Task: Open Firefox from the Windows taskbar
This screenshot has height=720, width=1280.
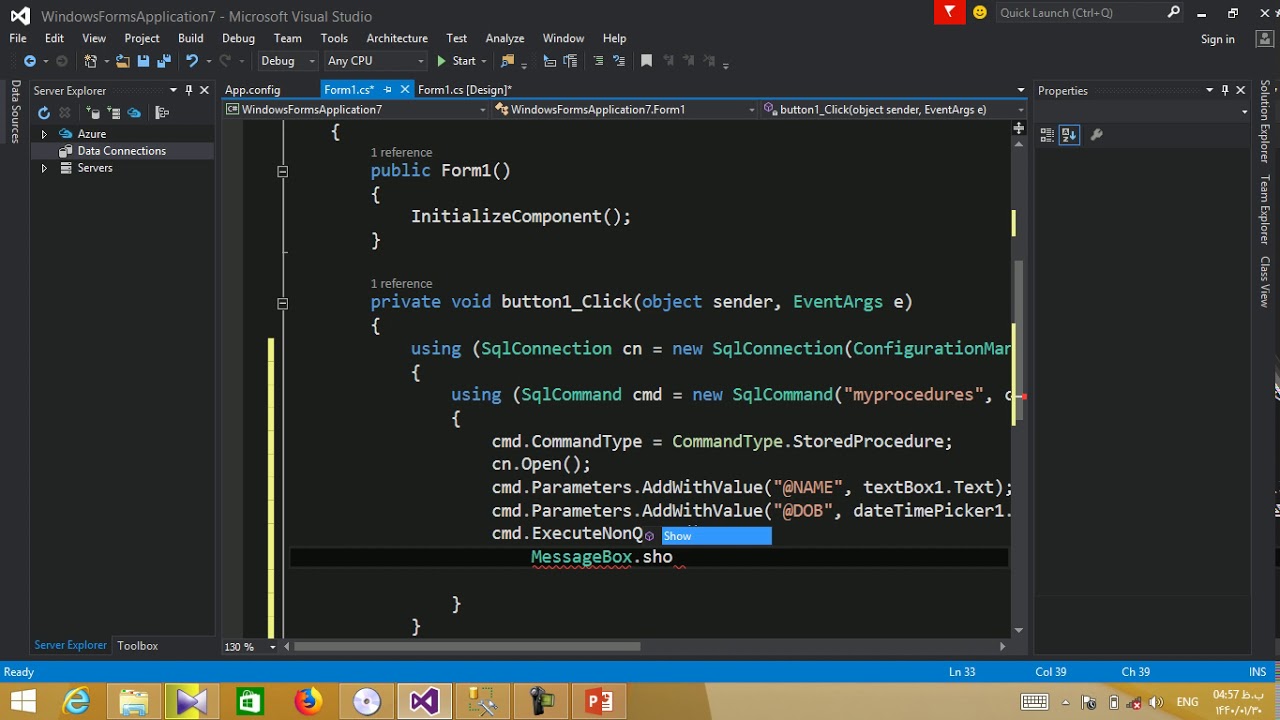Action: click(x=308, y=701)
